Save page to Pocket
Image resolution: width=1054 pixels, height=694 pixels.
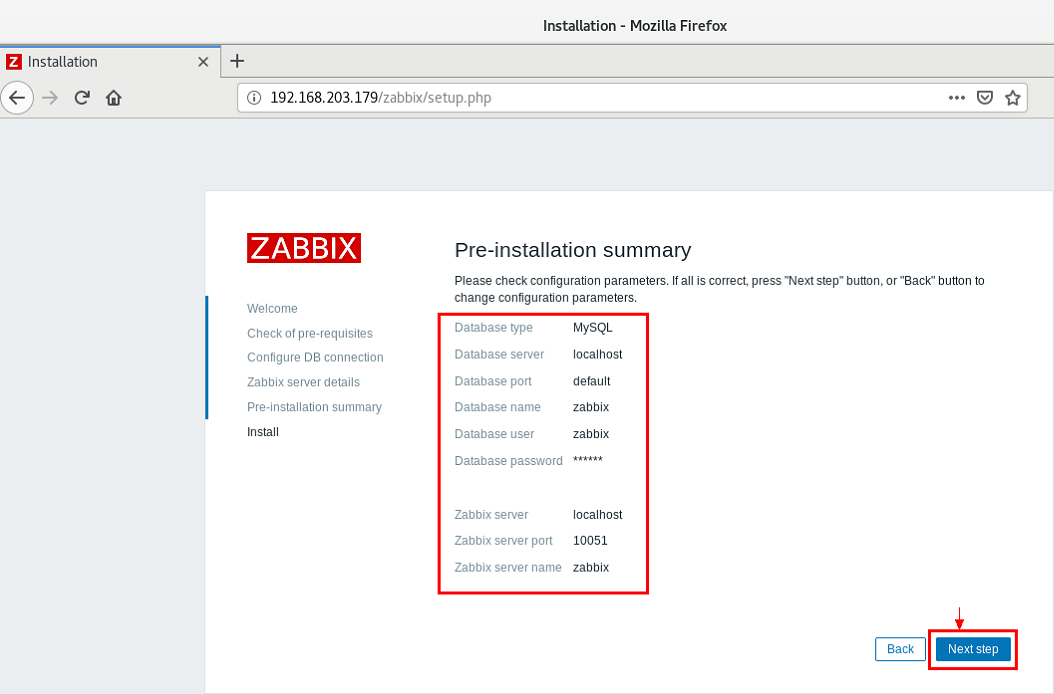tap(985, 98)
